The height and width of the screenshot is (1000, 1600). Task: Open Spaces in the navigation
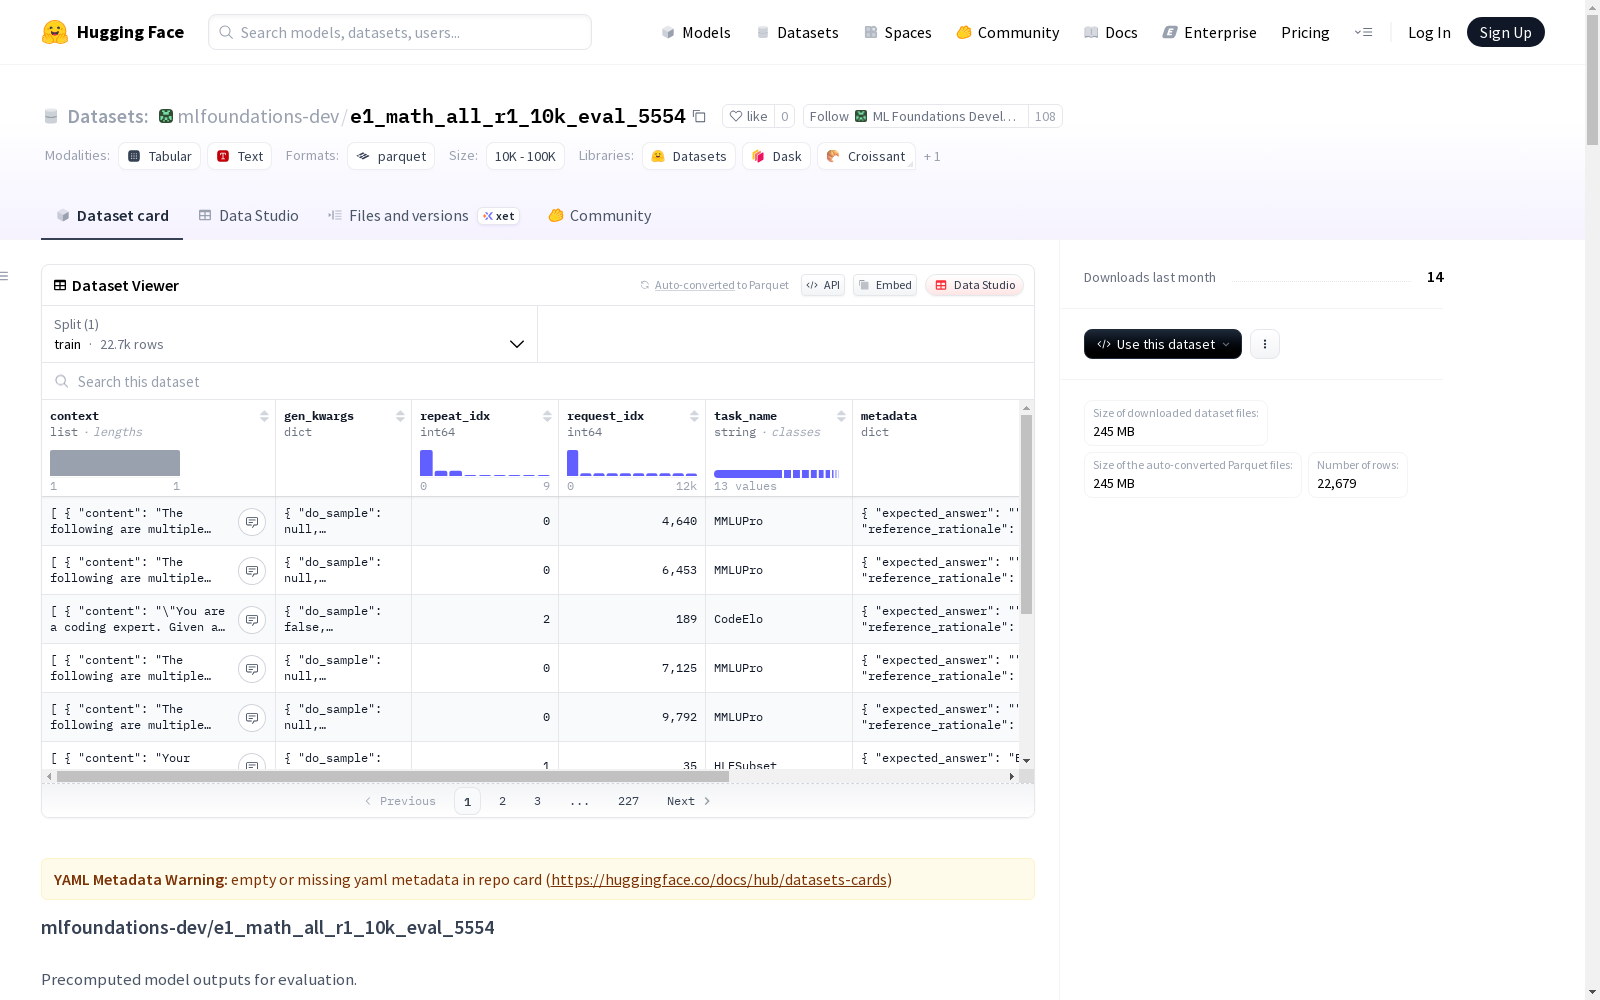tap(898, 32)
